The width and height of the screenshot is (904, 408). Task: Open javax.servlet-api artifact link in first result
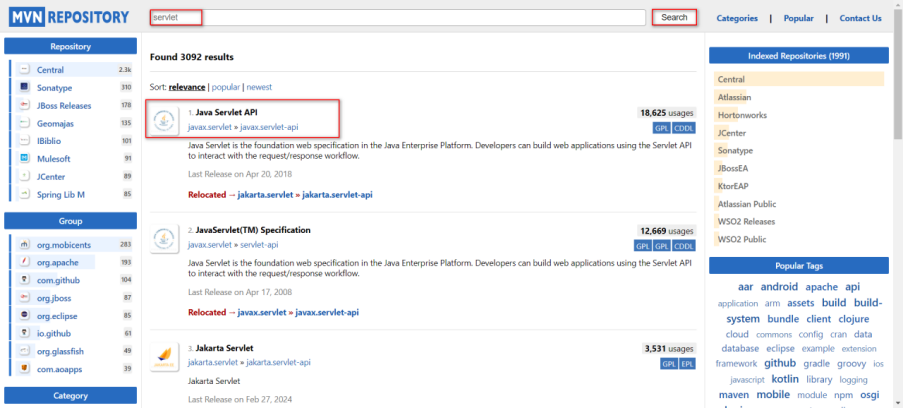(269, 127)
